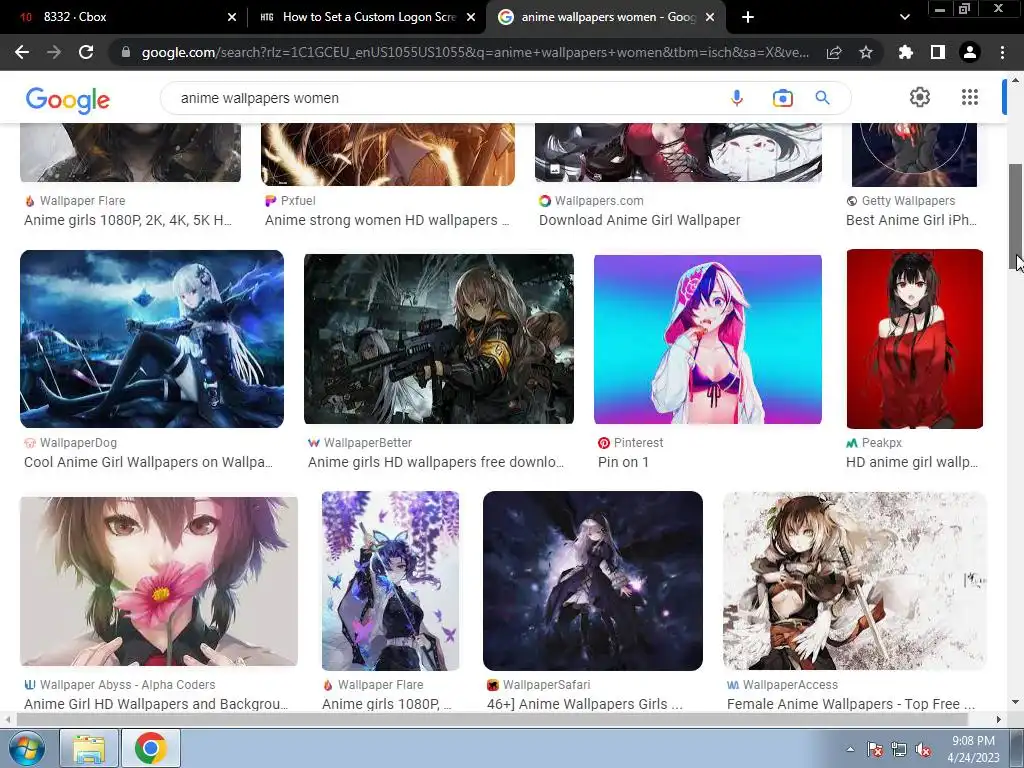Open Wallpaper Abyss girl with flower image
1024x768 pixels.
pyautogui.click(x=159, y=581)
